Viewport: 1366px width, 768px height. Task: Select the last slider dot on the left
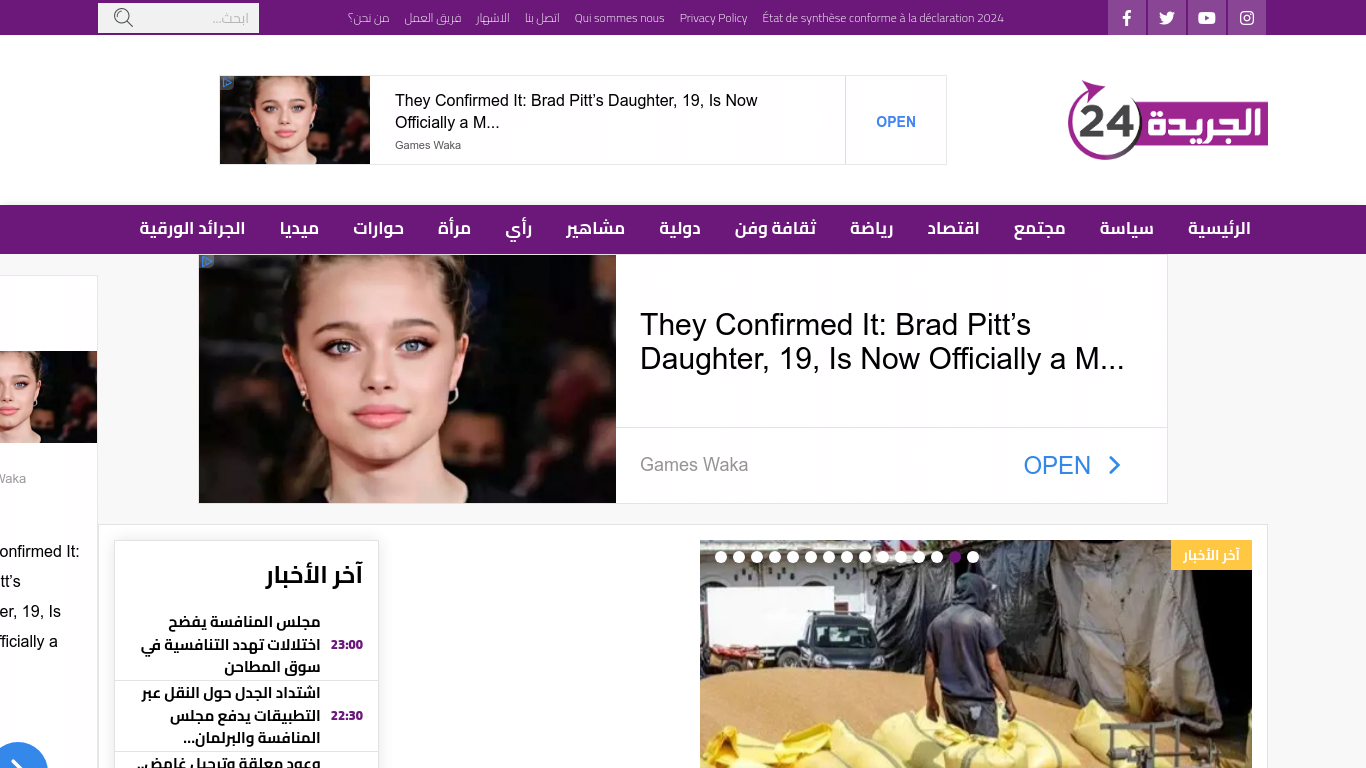tap(721, 557)
